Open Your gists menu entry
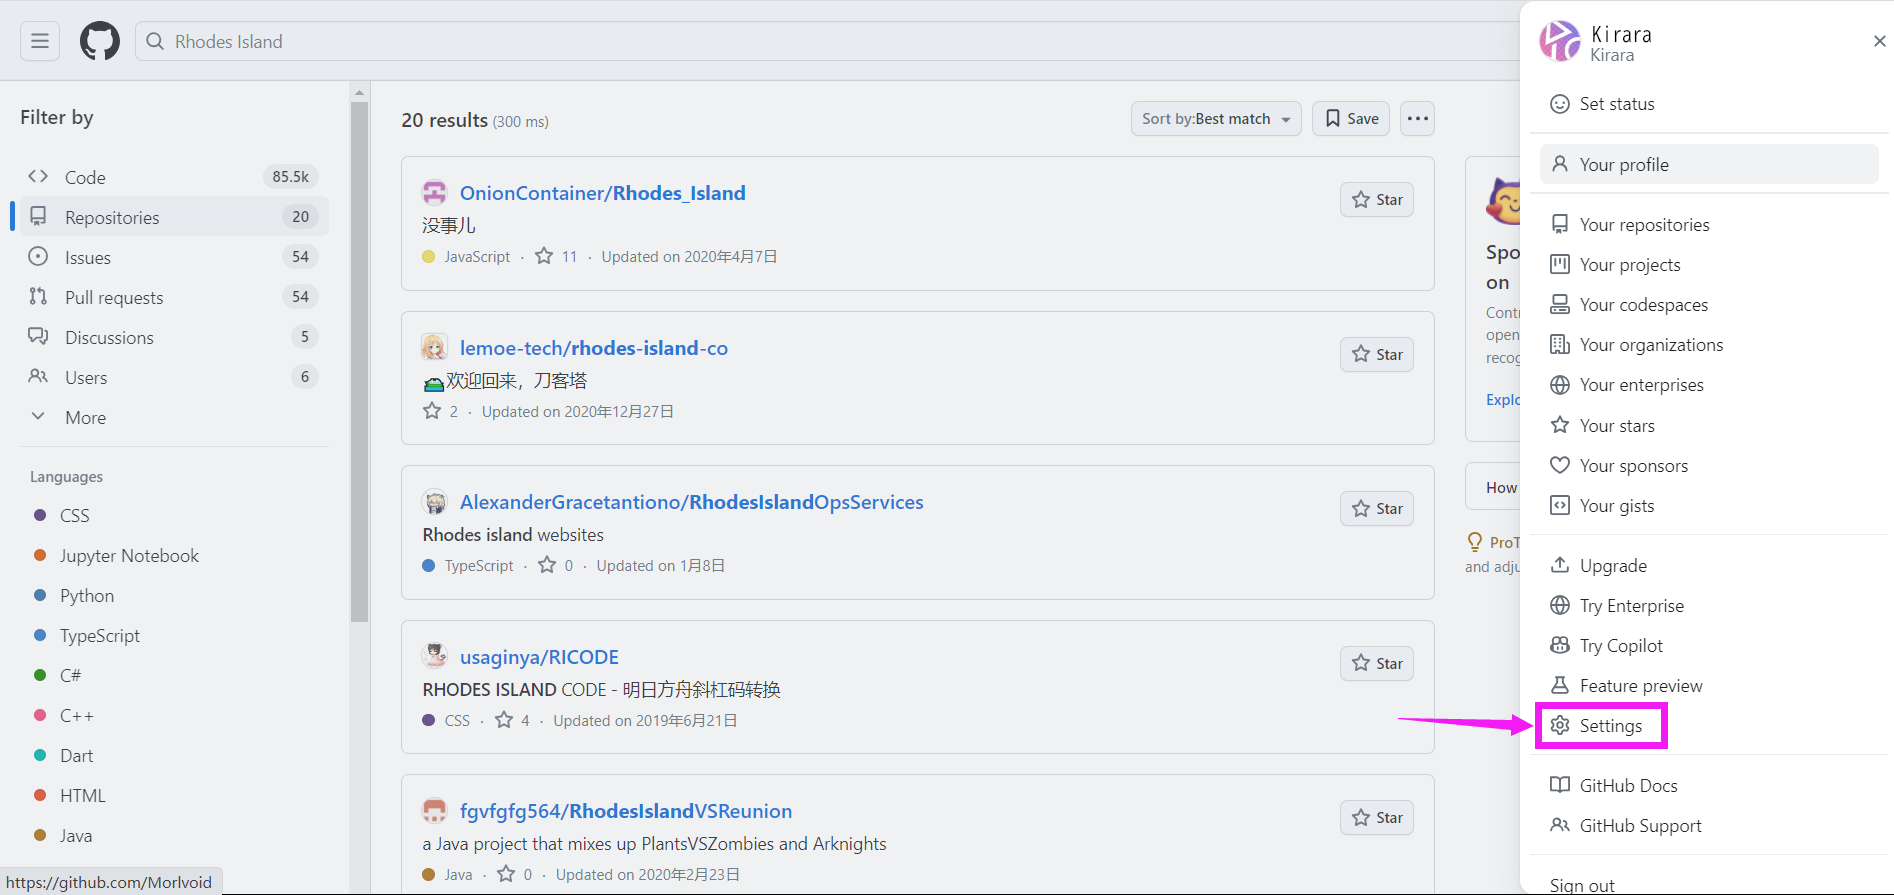The height and width of the screenshot is (895, 1894). [1709, 506]
